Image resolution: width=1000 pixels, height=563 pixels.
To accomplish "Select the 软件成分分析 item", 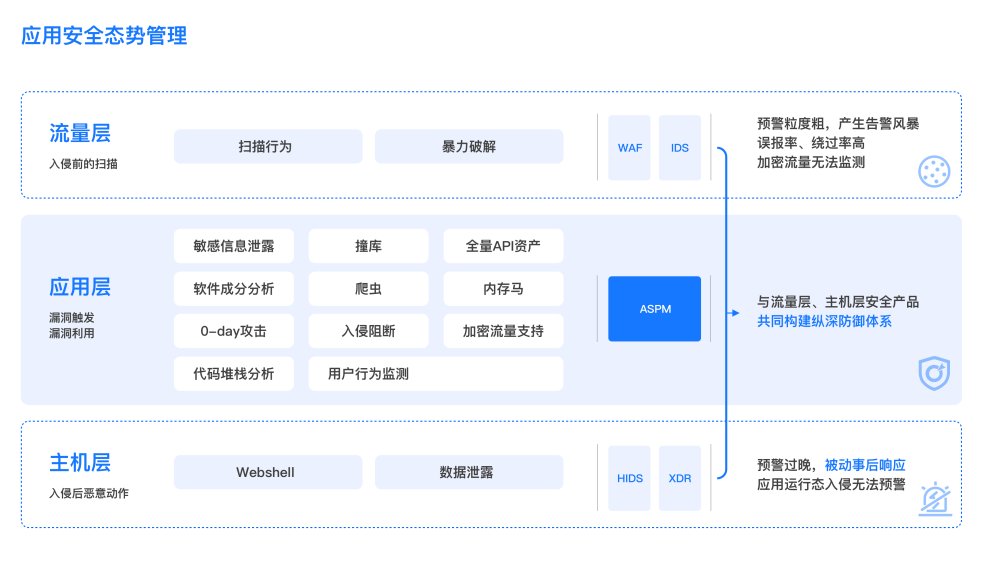I will [234, 289].
